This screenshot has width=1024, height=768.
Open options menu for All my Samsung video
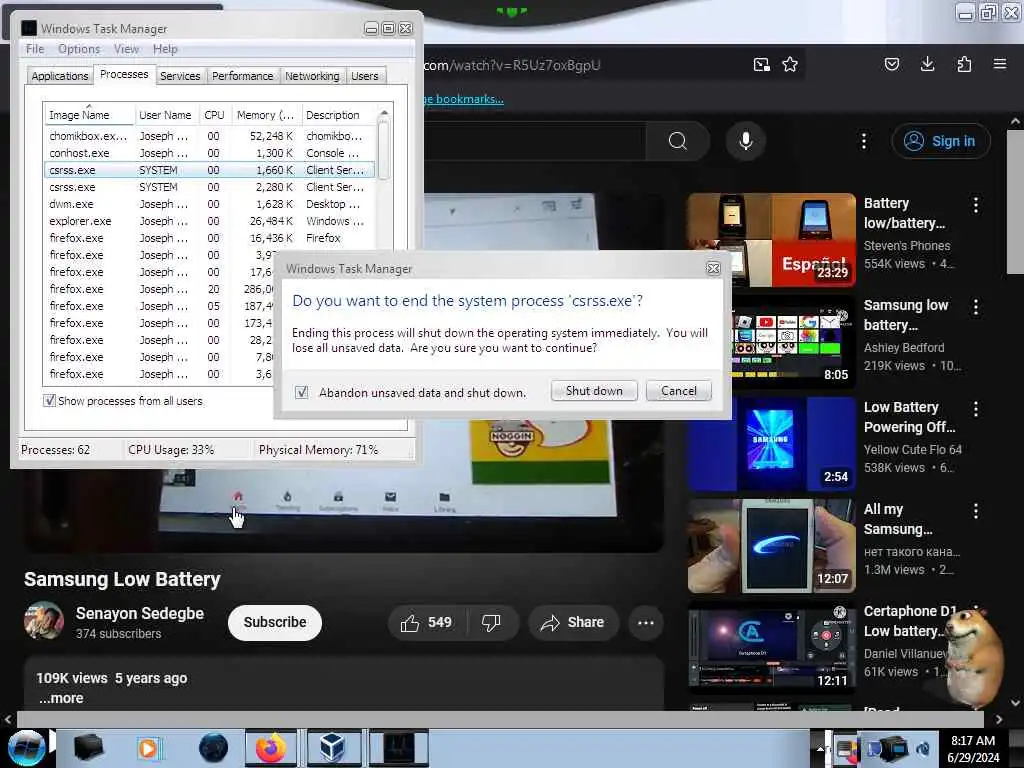976,511
